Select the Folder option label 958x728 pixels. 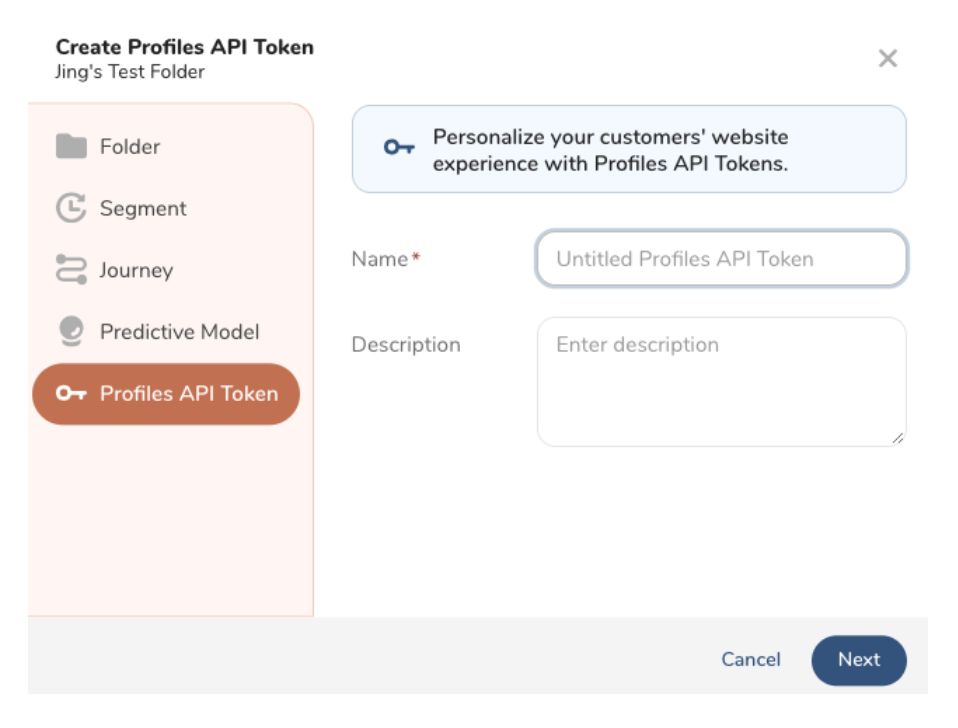130,147
